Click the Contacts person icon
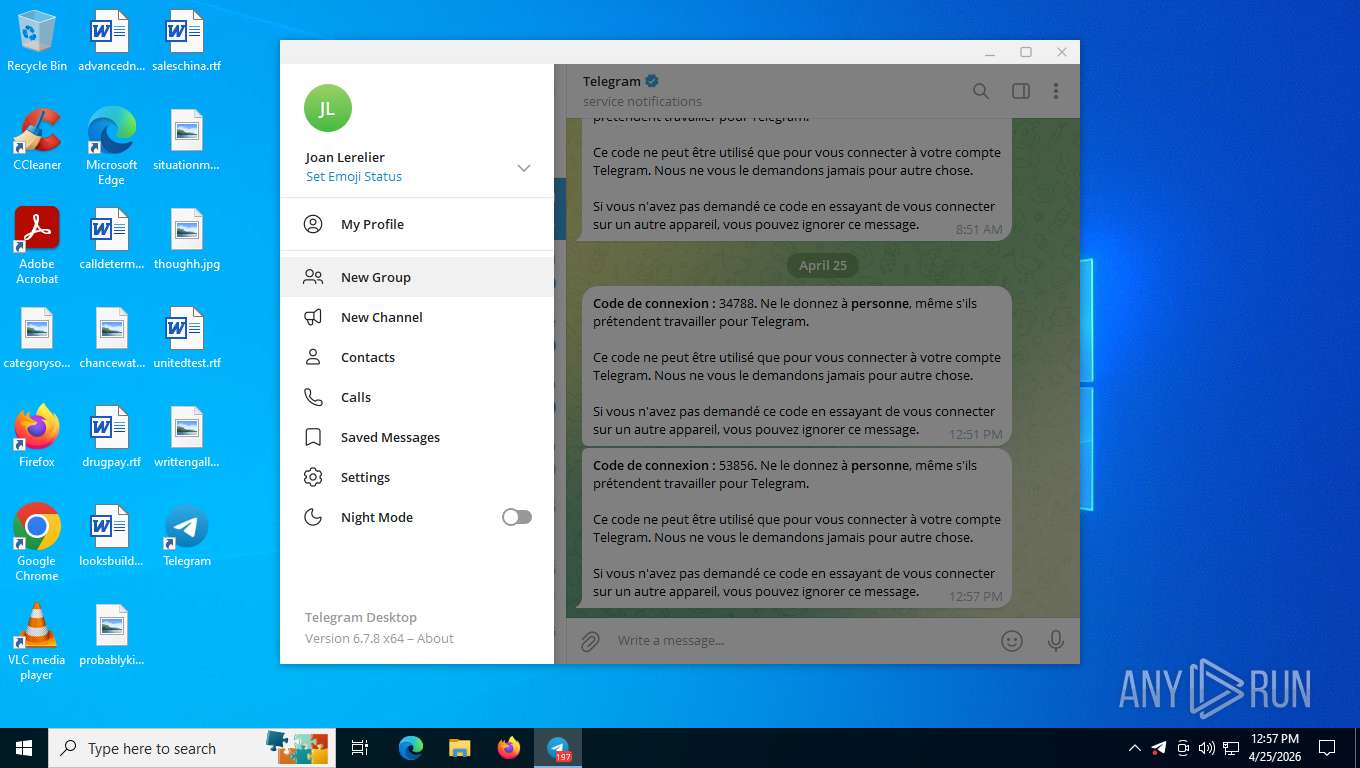This screenshot has height=768, width=1360. pos(313,357)
